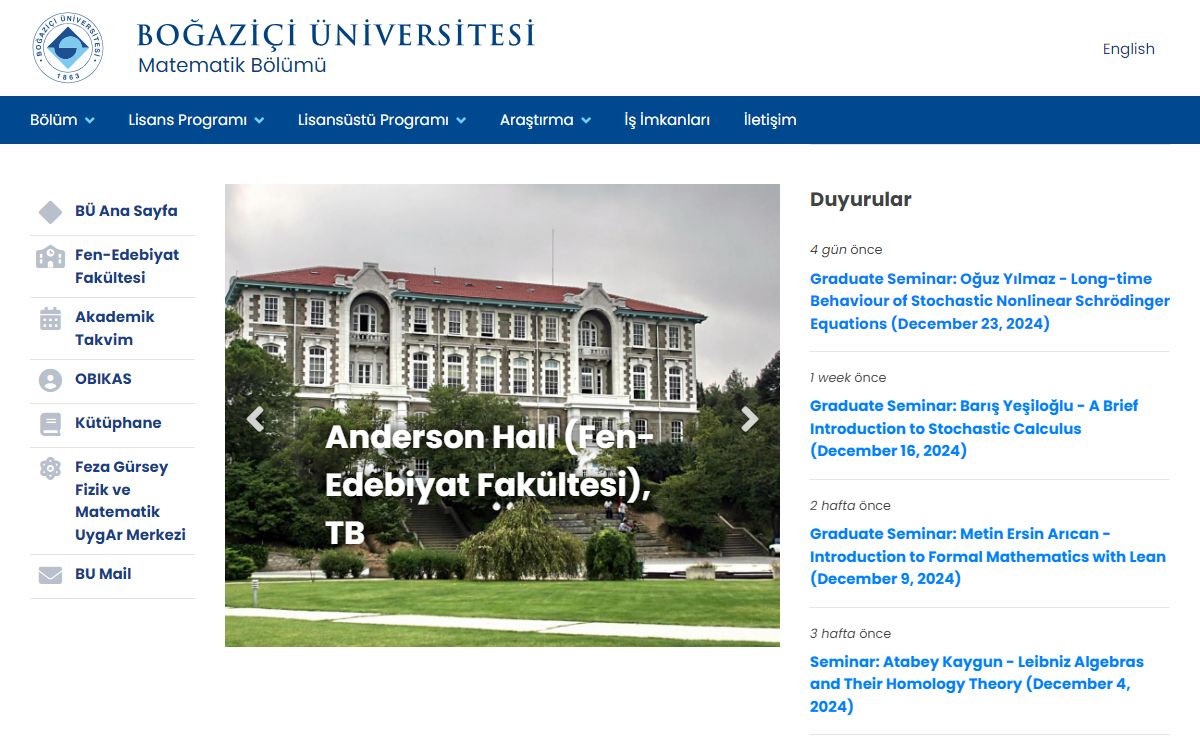
Task: Click the calendar icon beside Akademik Takvim
Action: 50,319
